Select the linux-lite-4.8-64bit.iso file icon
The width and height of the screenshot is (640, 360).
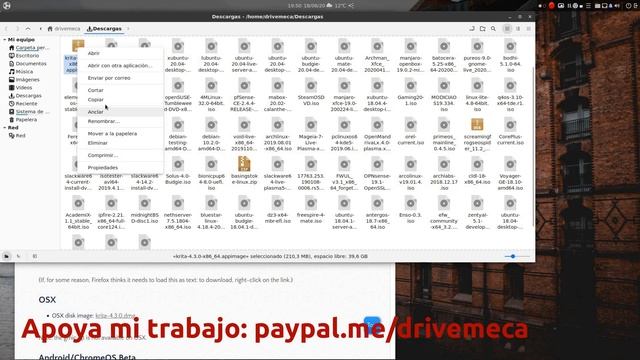point(477,86)
